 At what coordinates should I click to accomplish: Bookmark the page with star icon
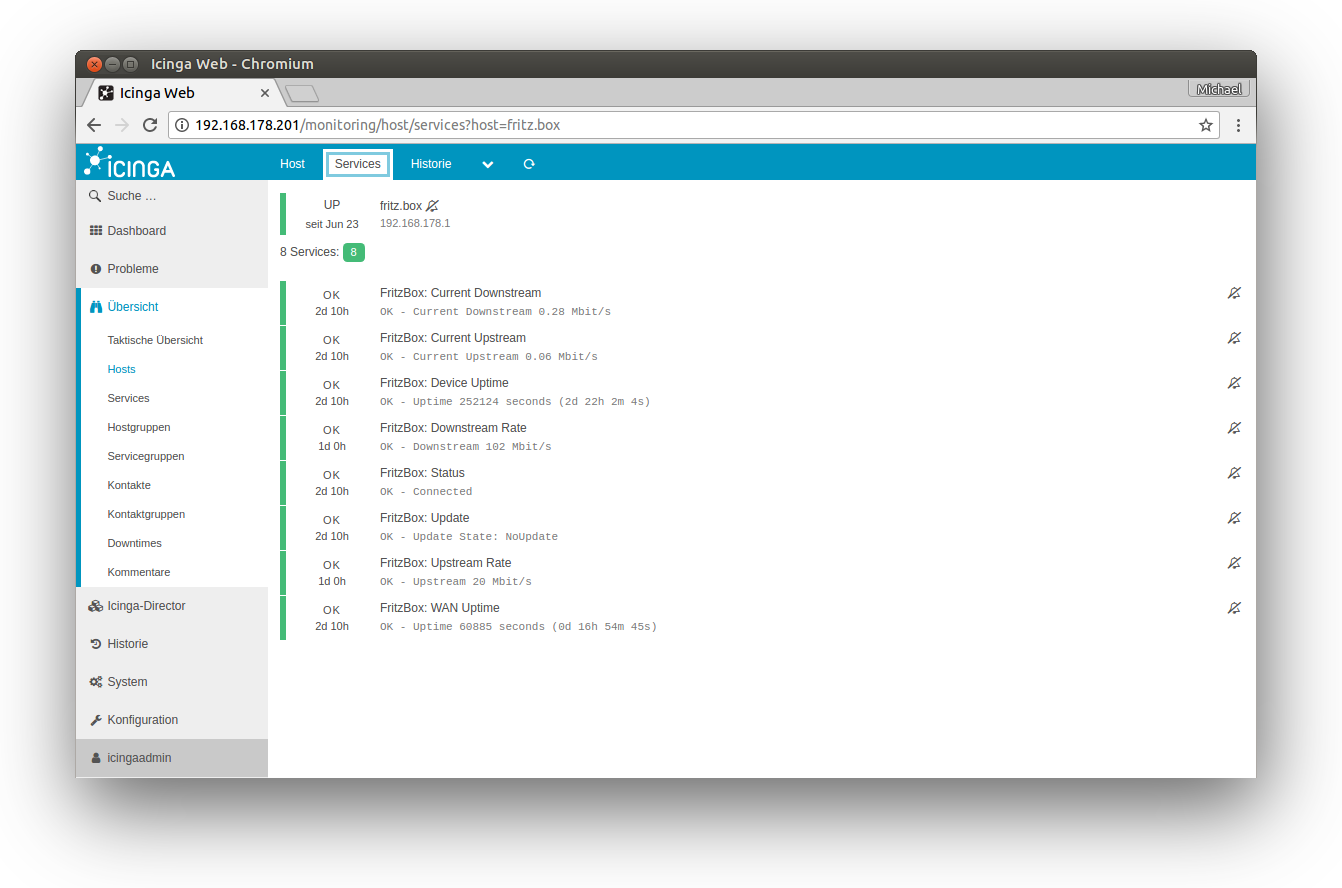(x=1206, y=125)
